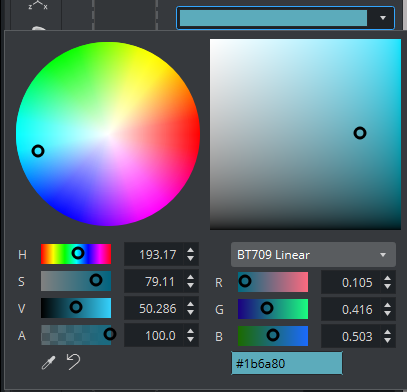Screen dimensions: 407x392
Task: Open the BT709 Linear color space dropdown
Action: (313, 255)
